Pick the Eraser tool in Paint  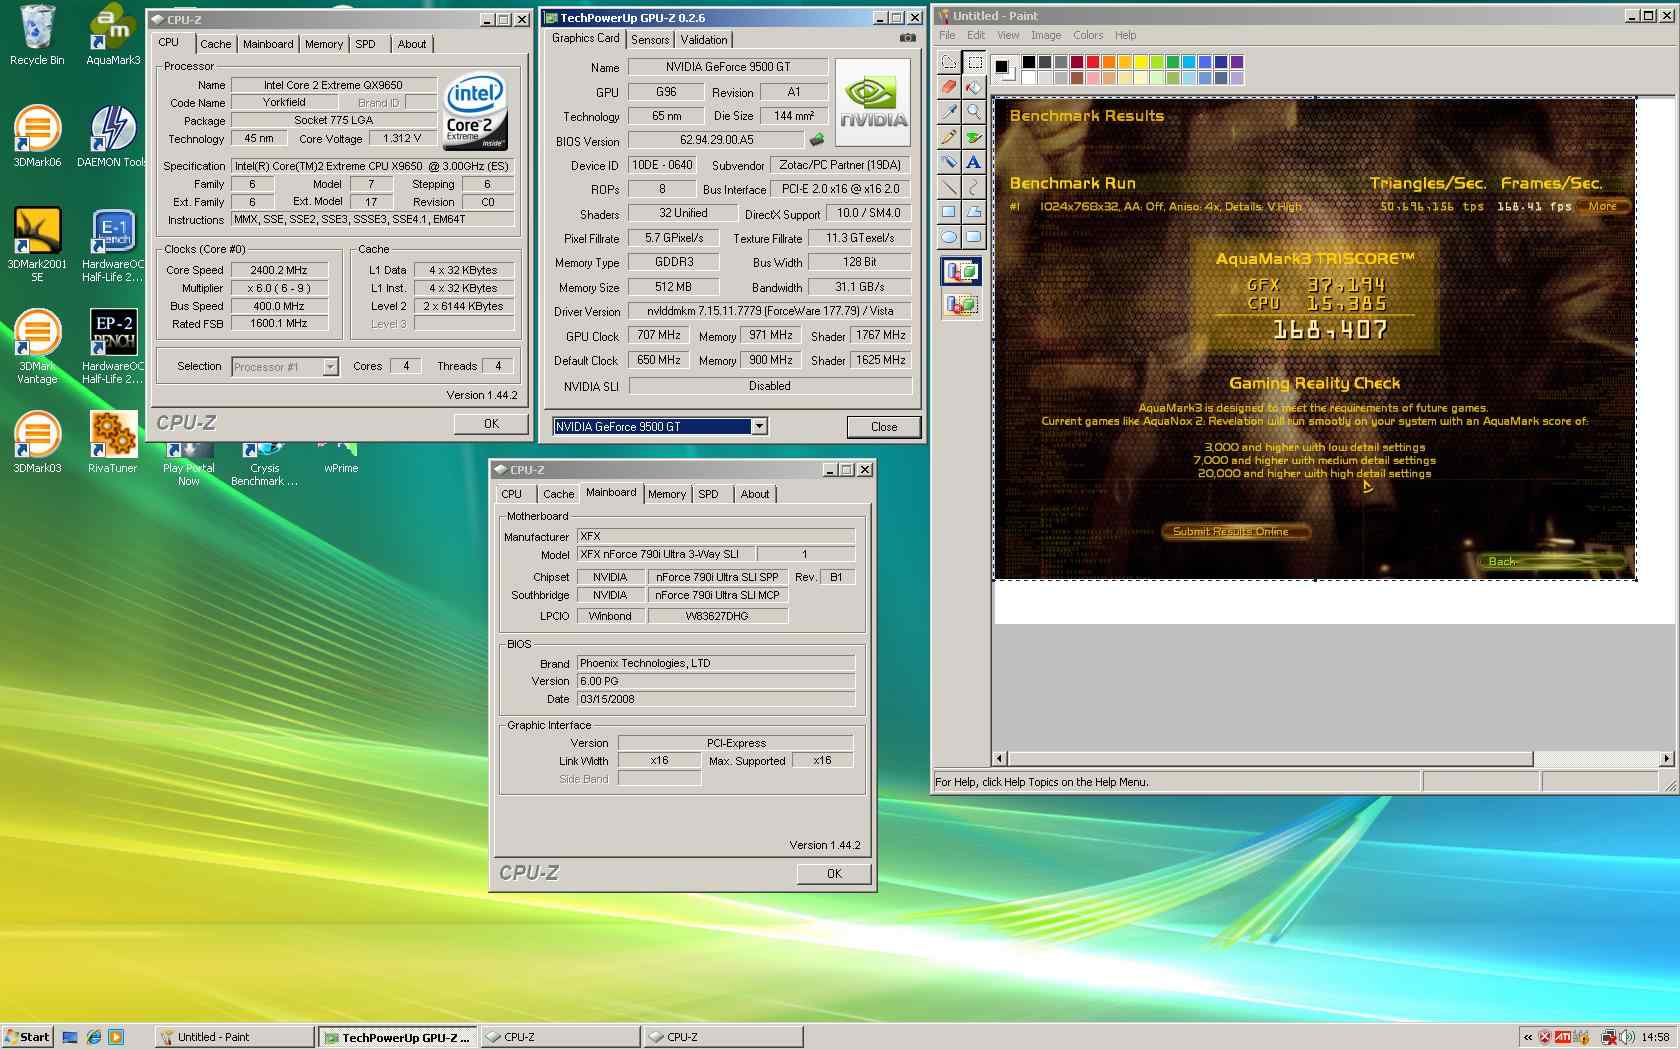(x=949, y=87)
